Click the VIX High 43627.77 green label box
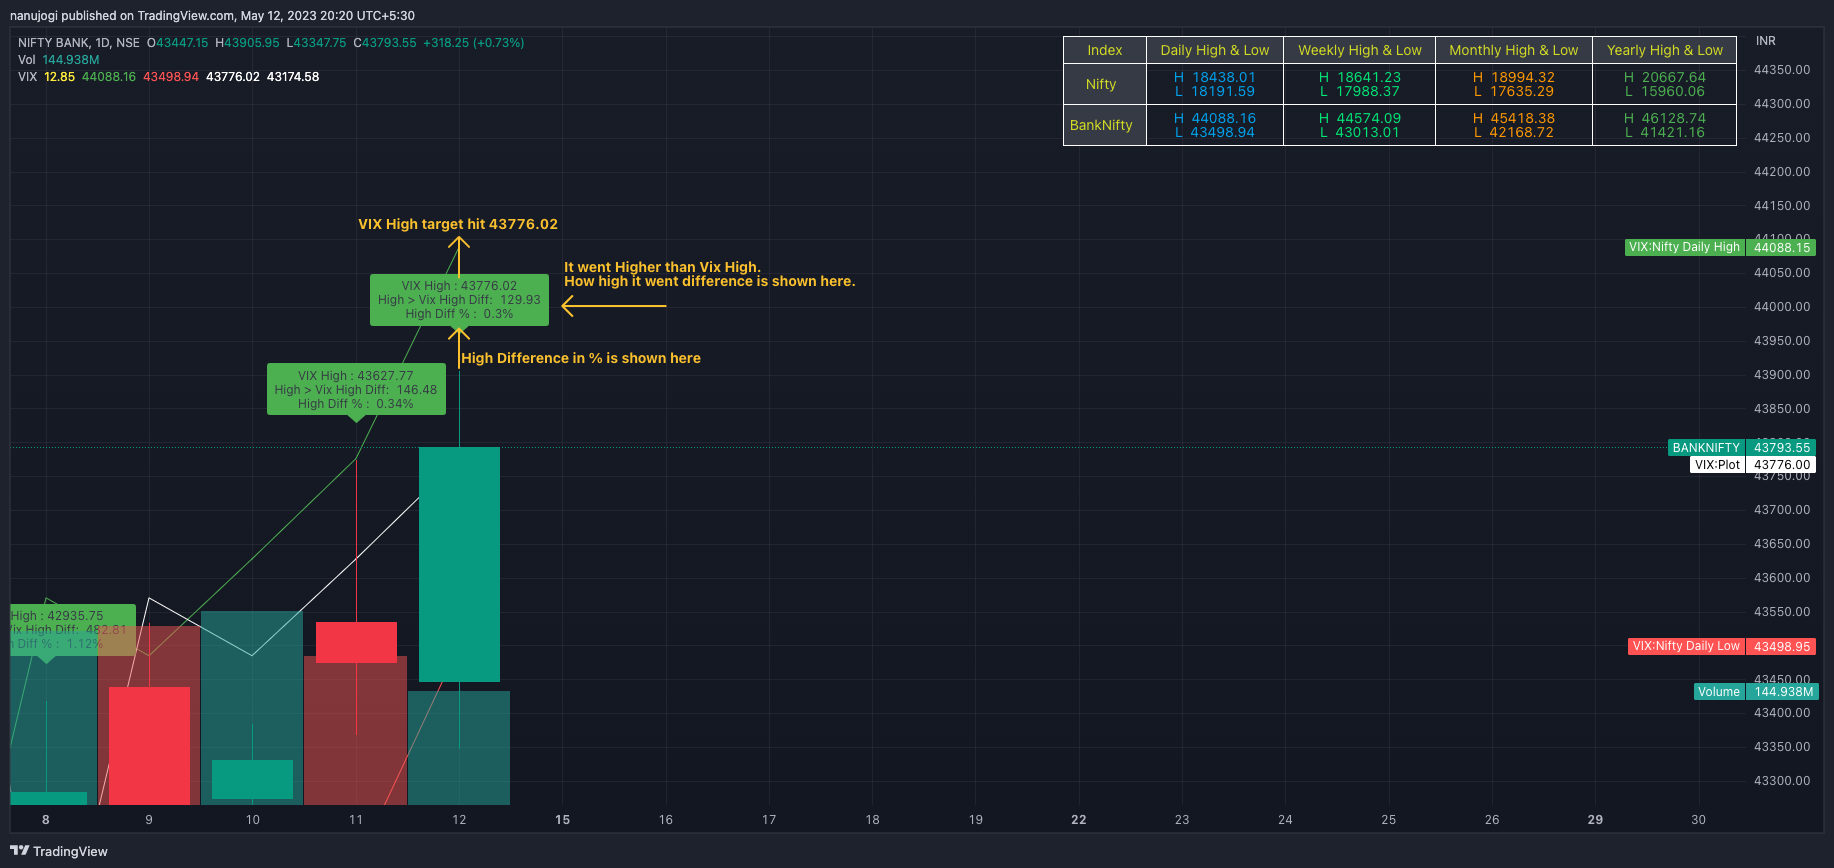 pos(356,390)
